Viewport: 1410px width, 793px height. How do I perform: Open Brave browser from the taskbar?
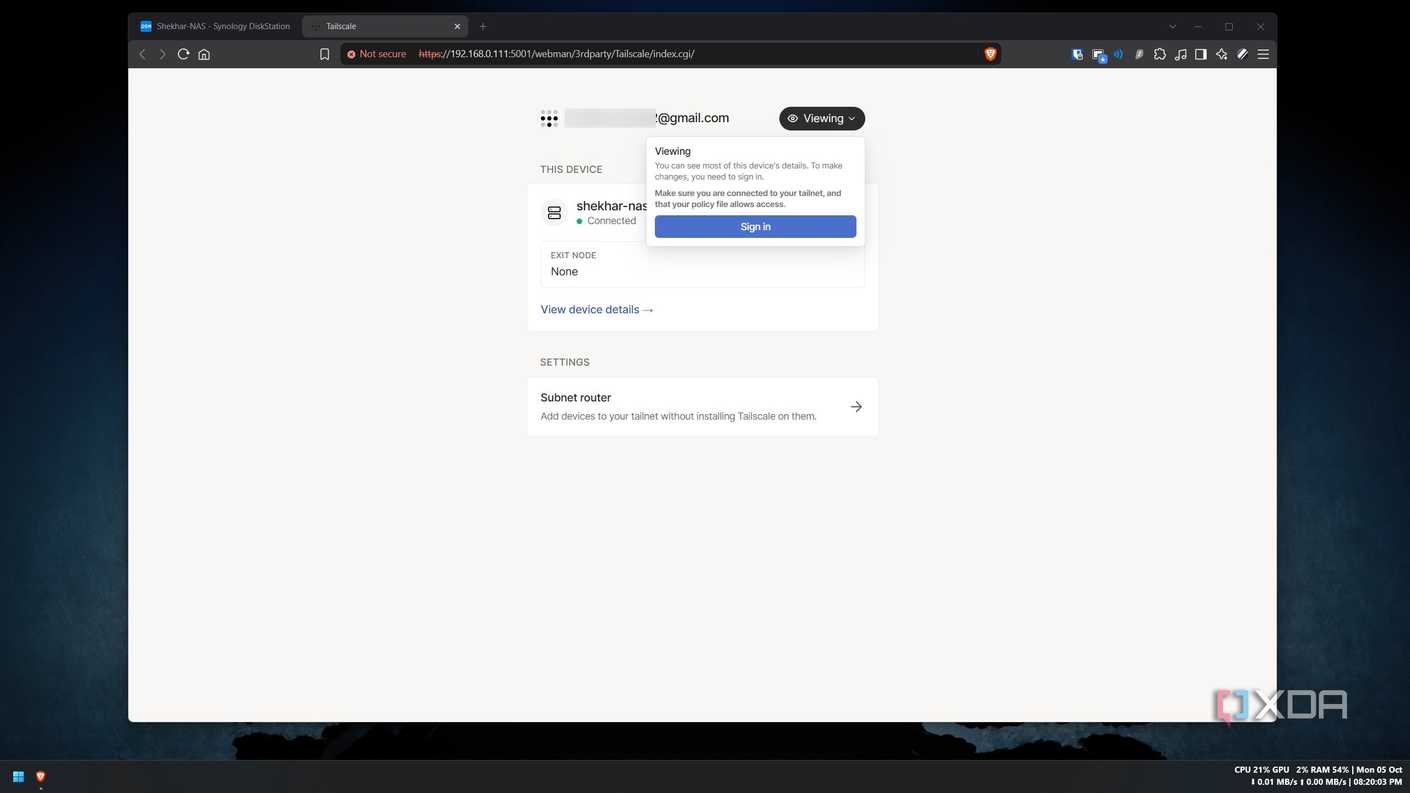41,777
